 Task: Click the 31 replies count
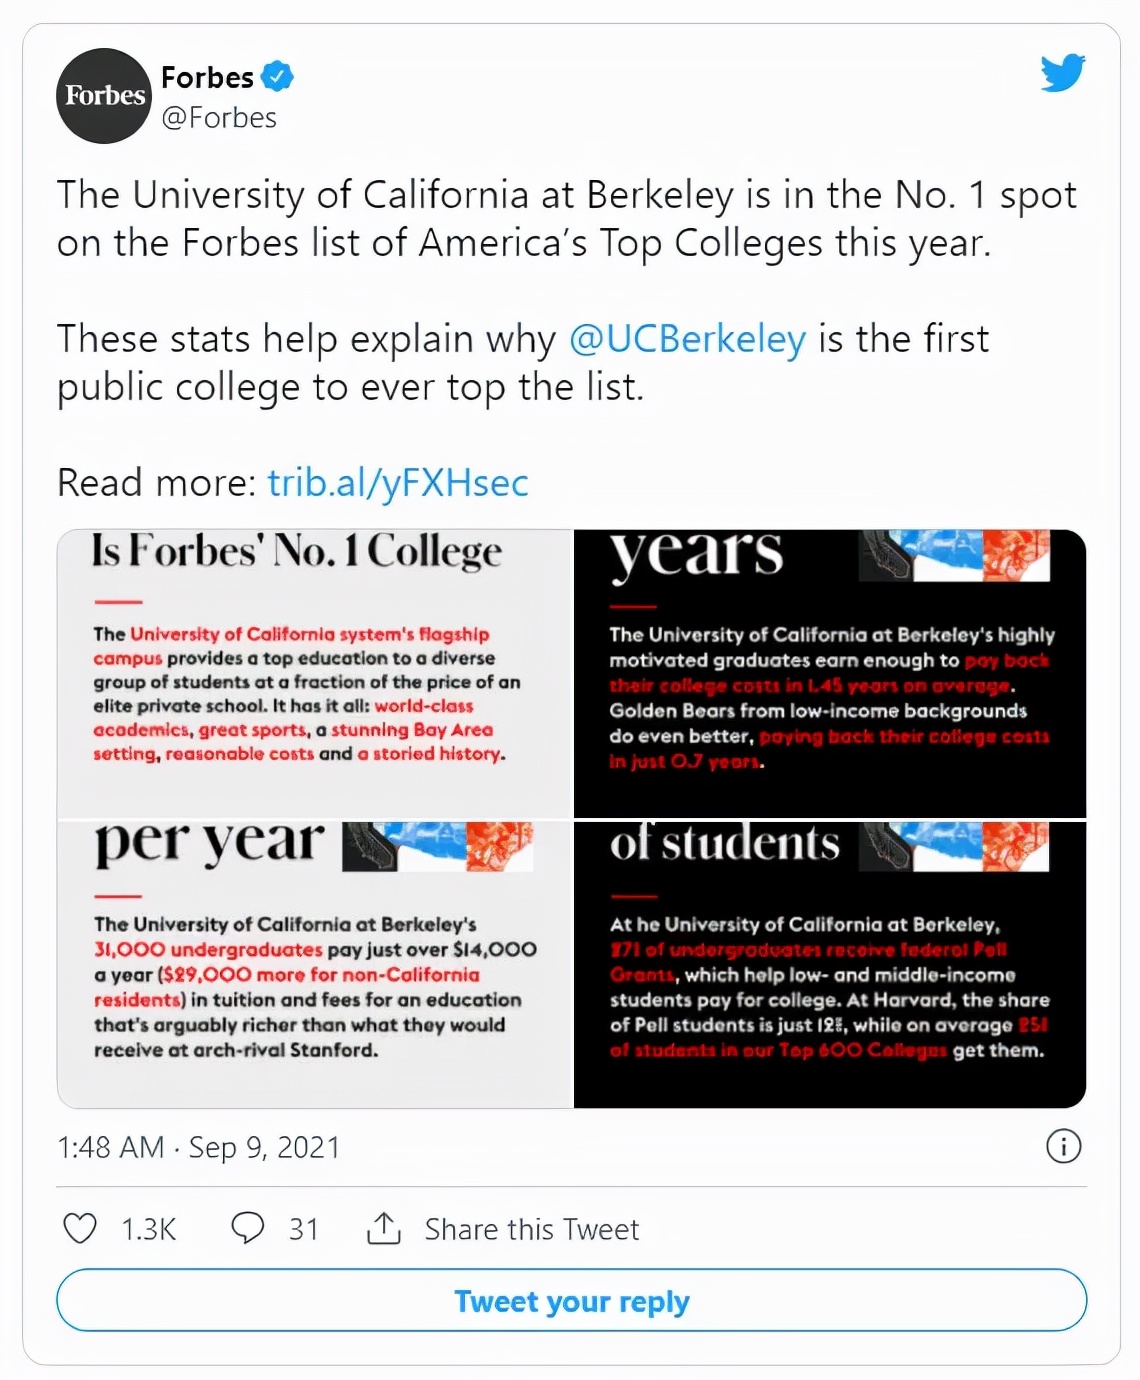tap(303, 1229)
